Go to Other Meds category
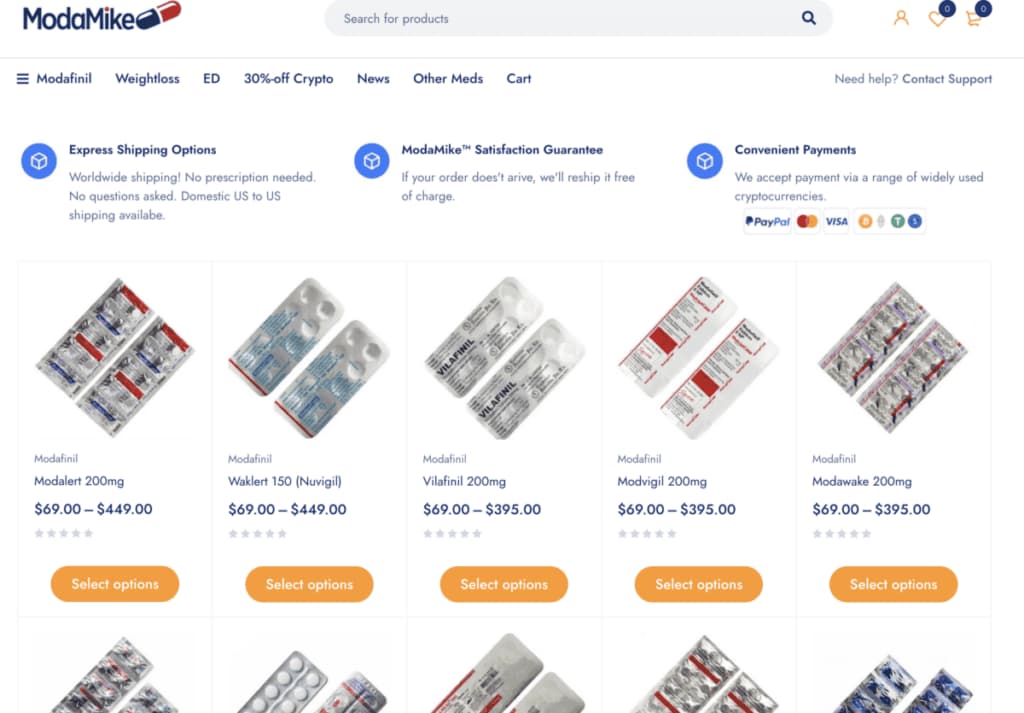Screen dimensions: 1024x713 [448, 79]
